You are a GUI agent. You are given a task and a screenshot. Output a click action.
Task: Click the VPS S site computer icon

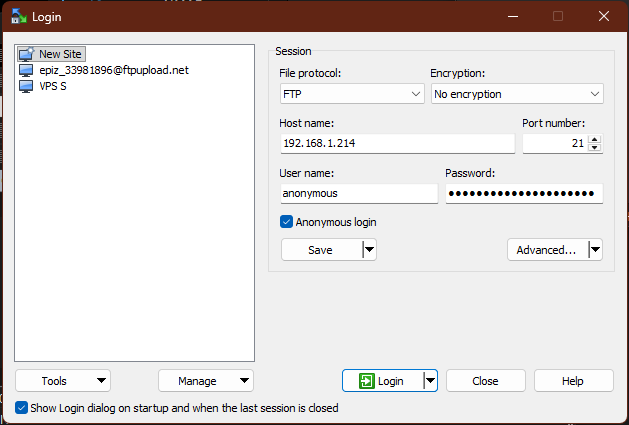click(x=26, y=86)
